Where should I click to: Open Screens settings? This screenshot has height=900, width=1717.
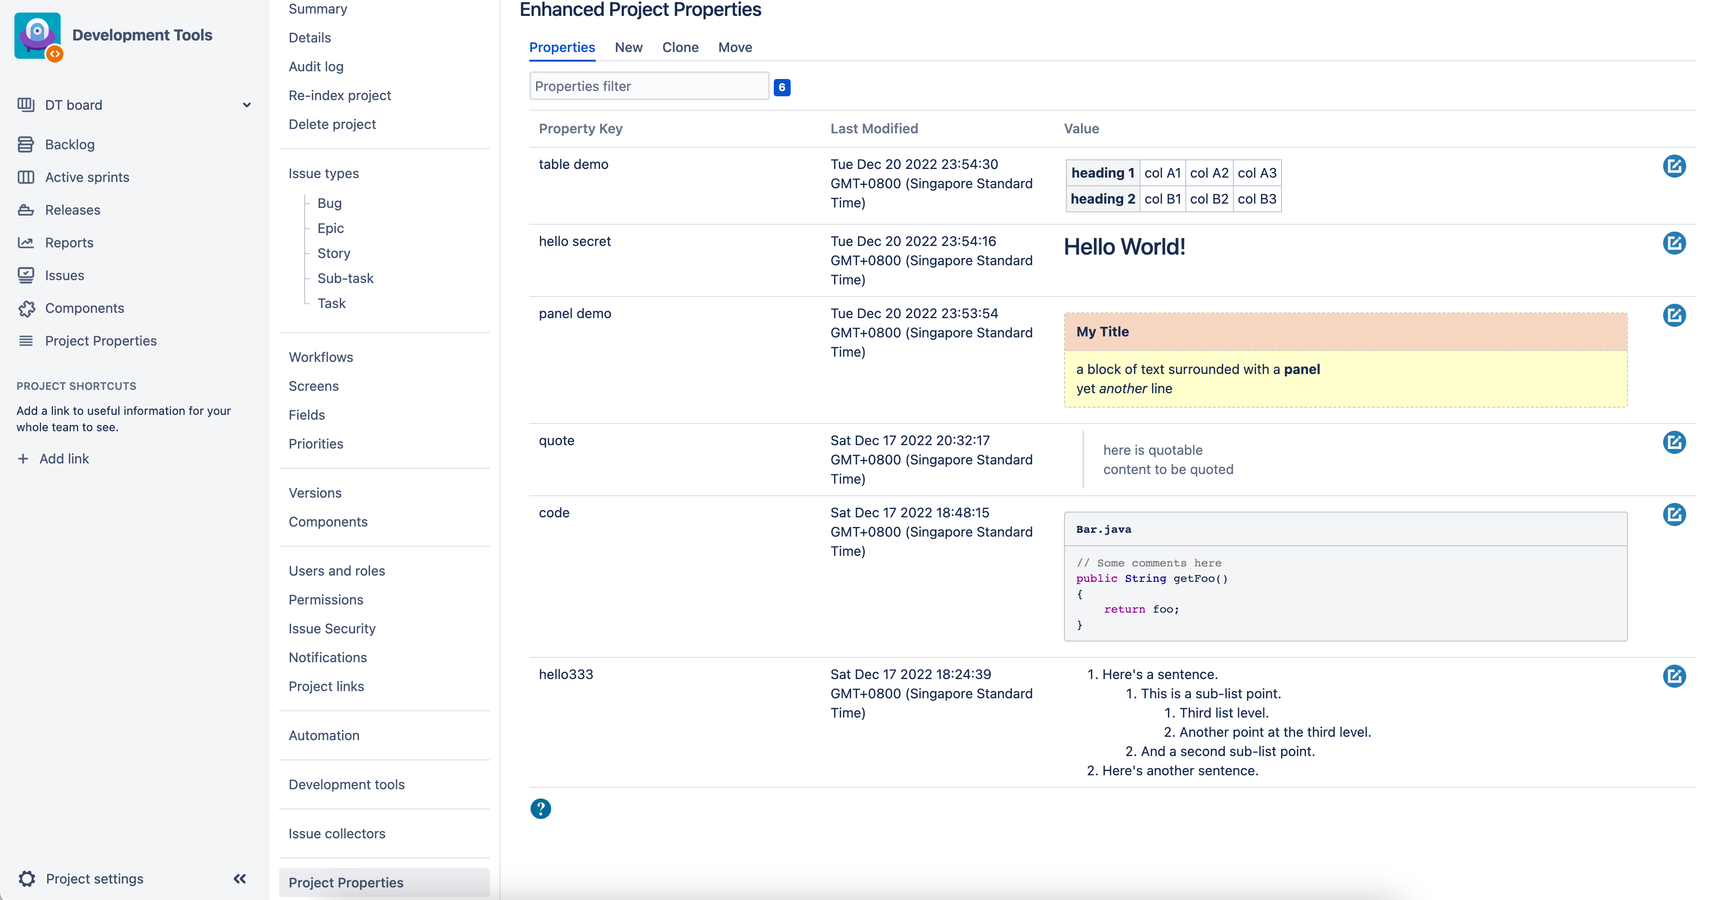(314, 386)
